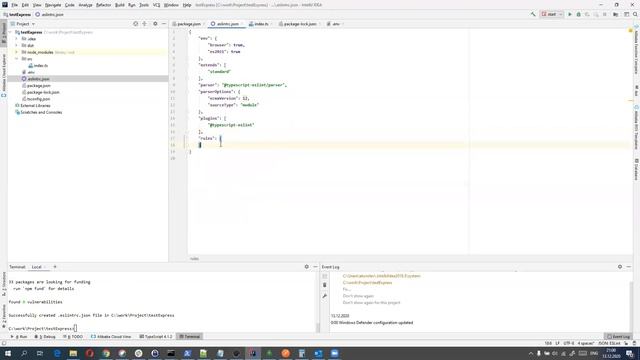Viewport: 640px width, 360px height.
Task: Click the Windows taskbar search icon
Action: pyautogui.click(x=24, y=353)
